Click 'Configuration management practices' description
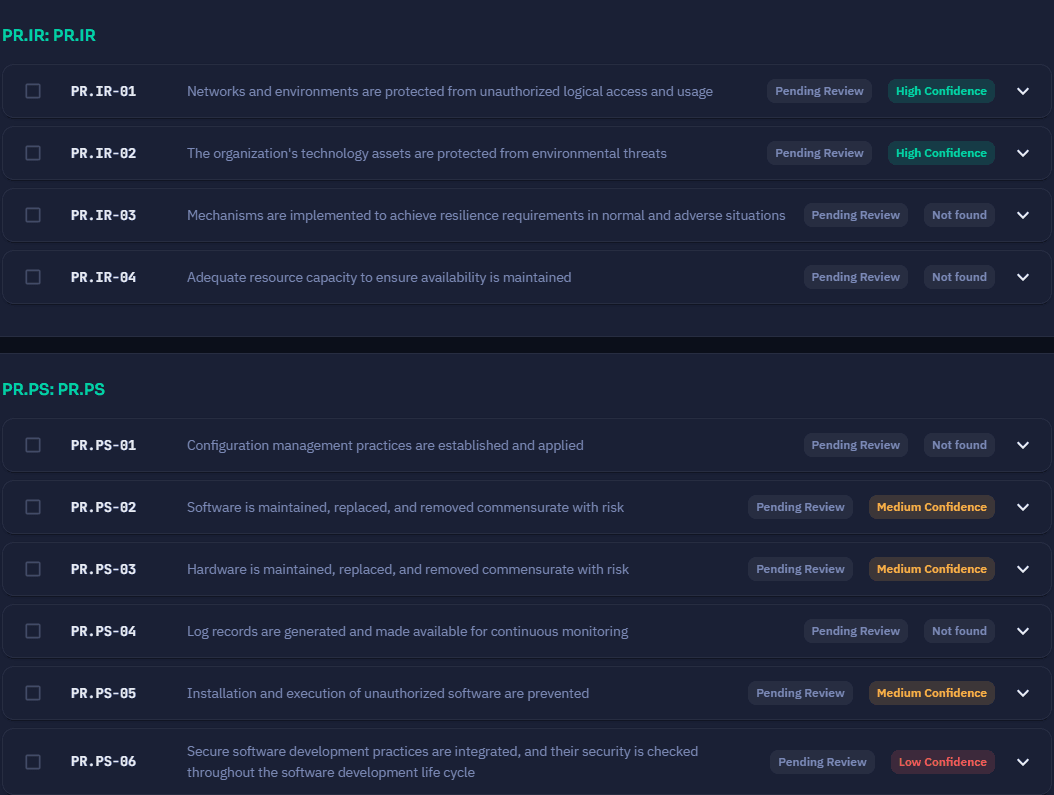The height and width of the screenshot is (795, 1054). point(385,445)
